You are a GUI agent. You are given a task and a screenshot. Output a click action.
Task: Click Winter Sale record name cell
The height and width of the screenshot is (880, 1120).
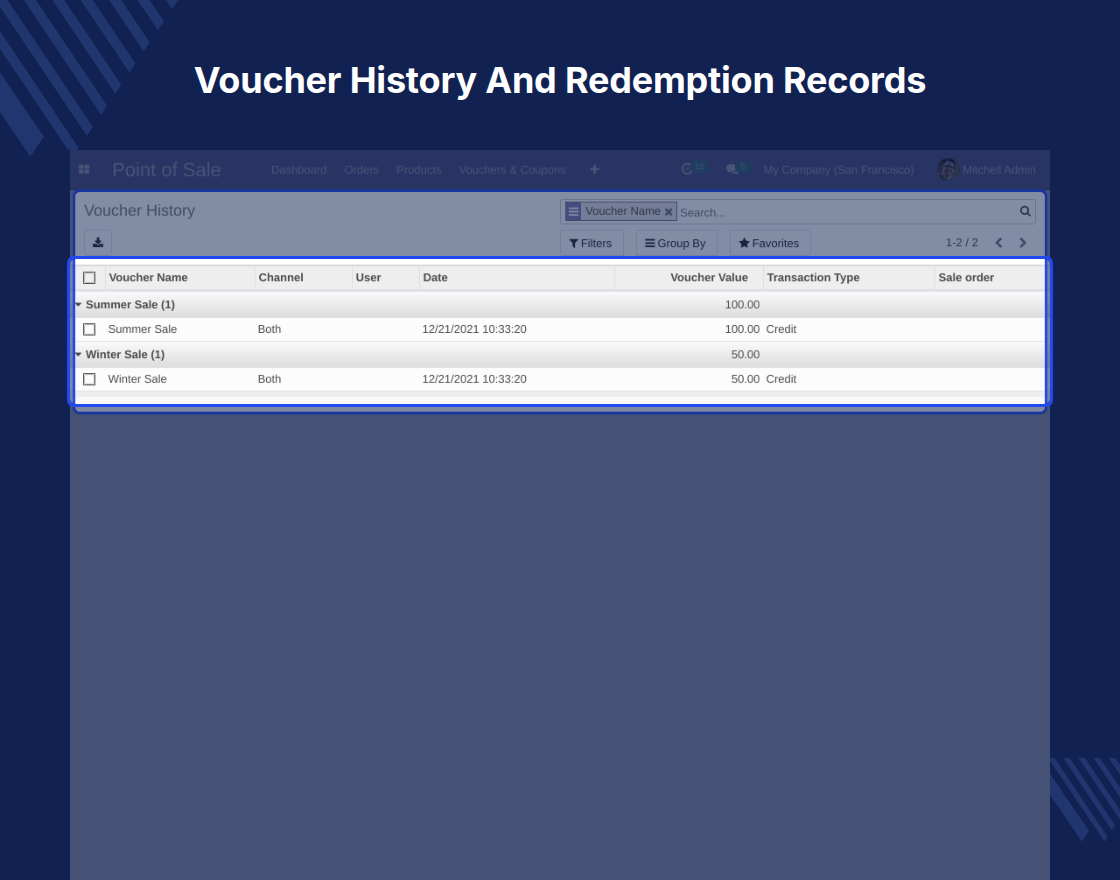click(x=137, y=379)
